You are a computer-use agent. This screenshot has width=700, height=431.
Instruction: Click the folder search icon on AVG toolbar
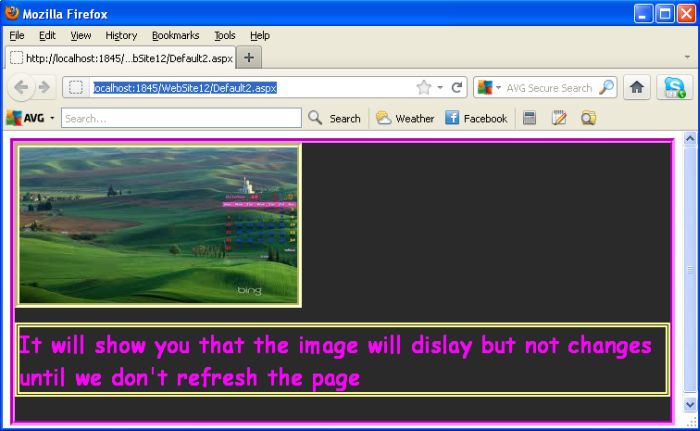point(588,118)
